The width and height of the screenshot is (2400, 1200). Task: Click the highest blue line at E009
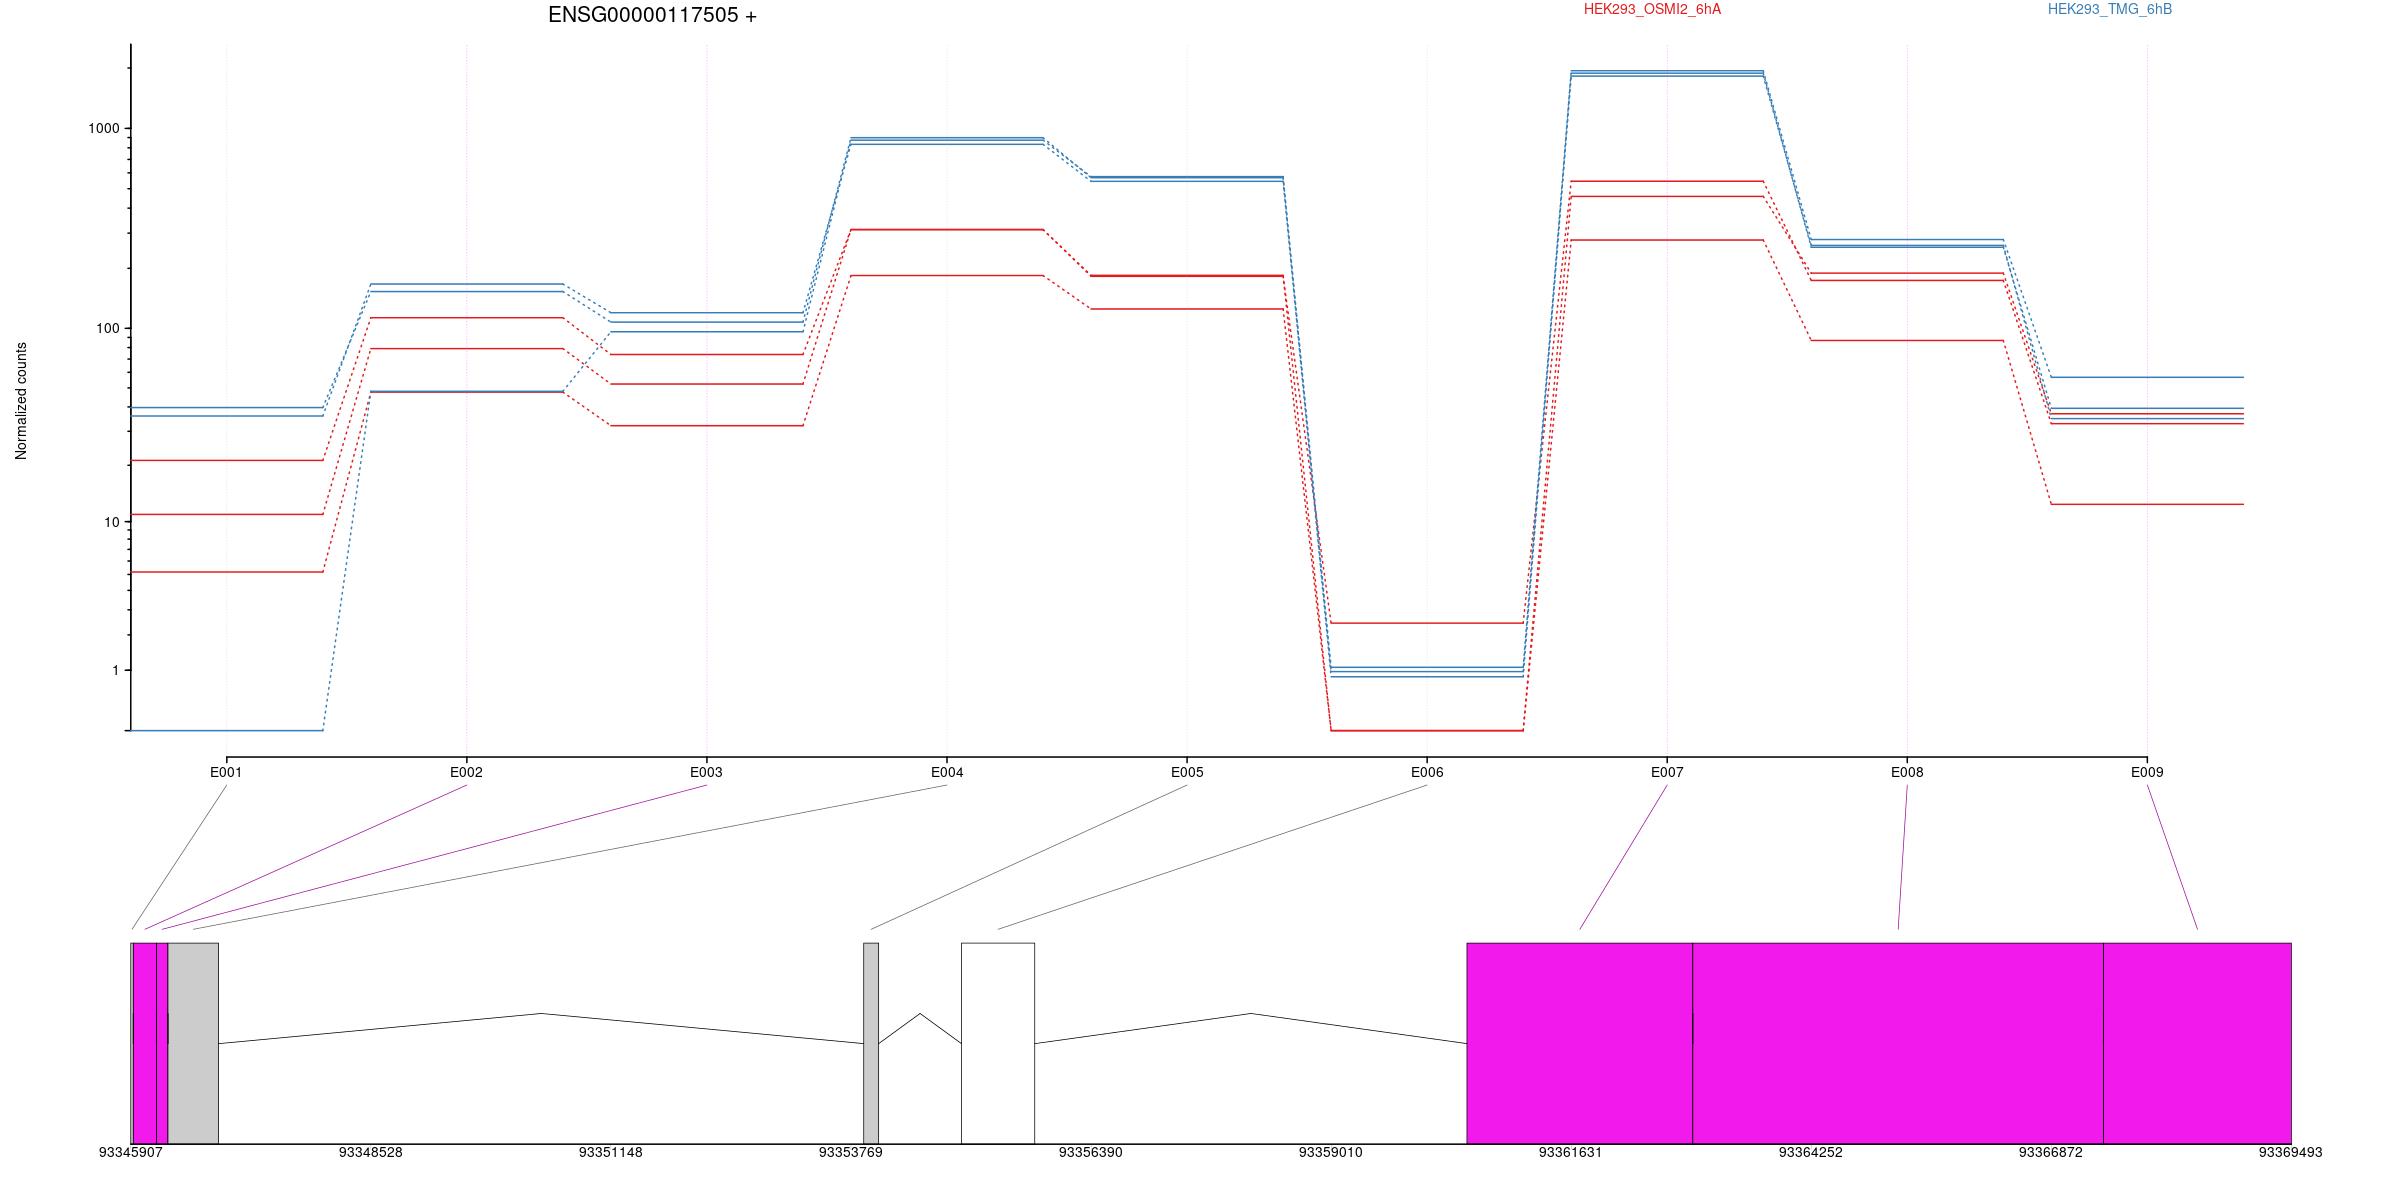(x=2147, y=377)
